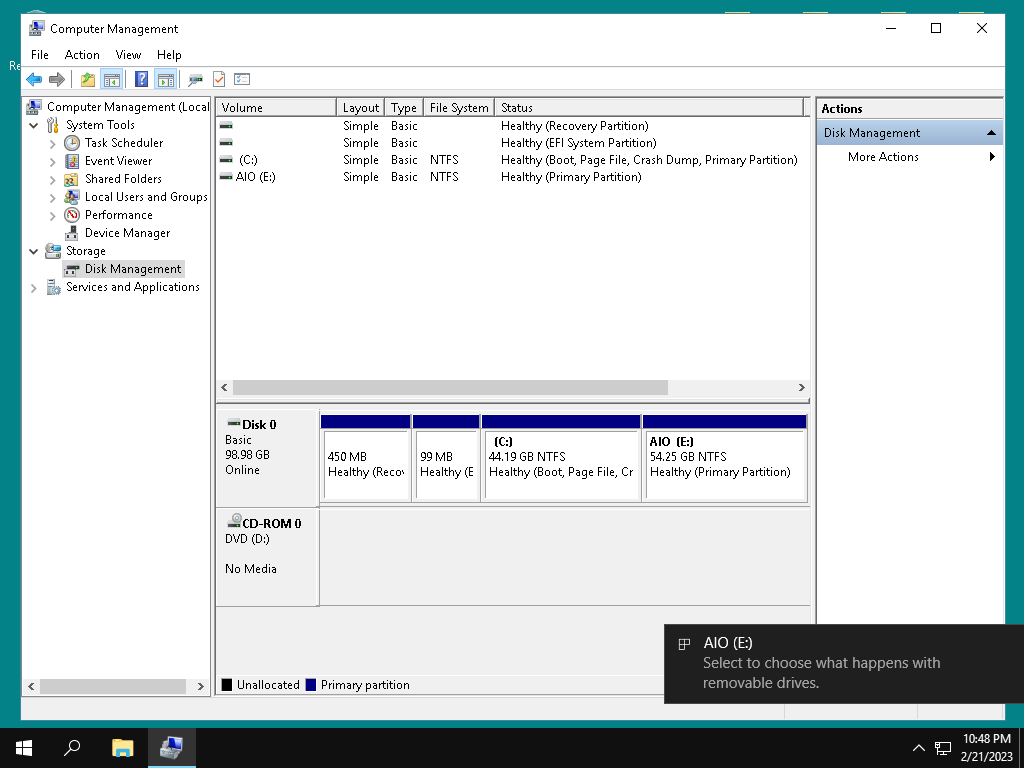Expand the Task Scheduler node
The width and height of the screenshot is (1024, 768).
point(53,144)
